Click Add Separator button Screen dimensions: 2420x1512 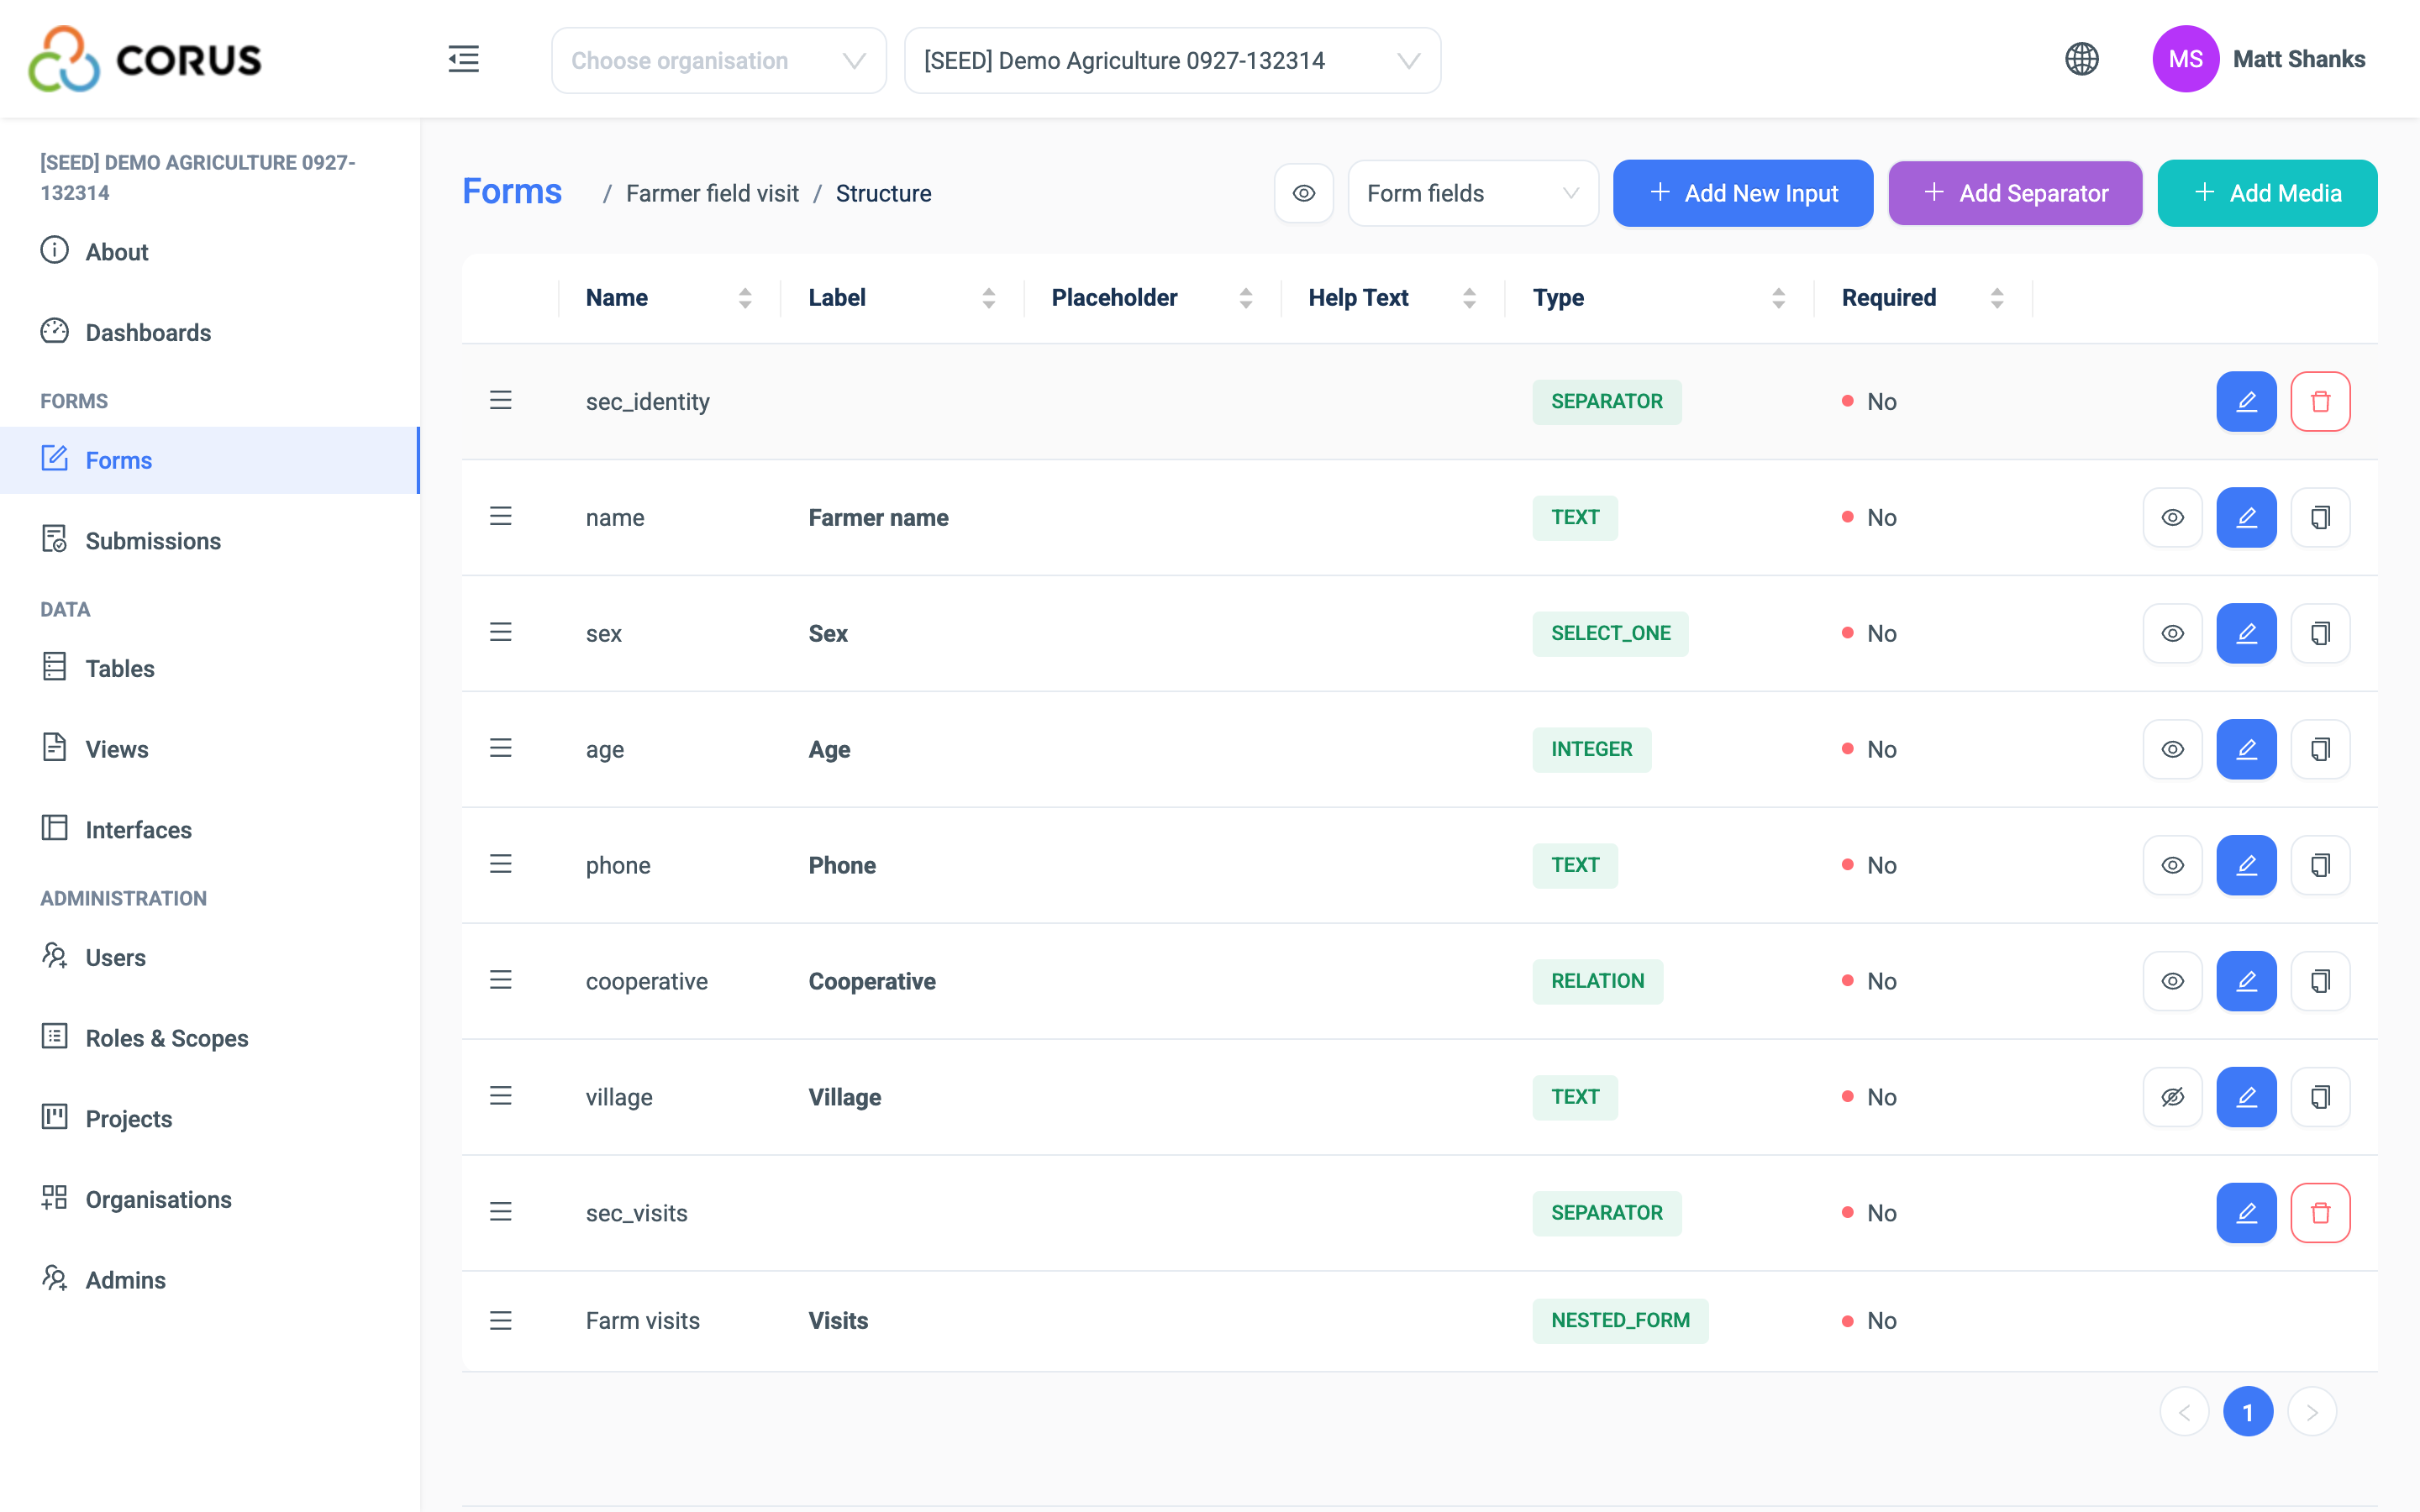[x=2014, y=193]
